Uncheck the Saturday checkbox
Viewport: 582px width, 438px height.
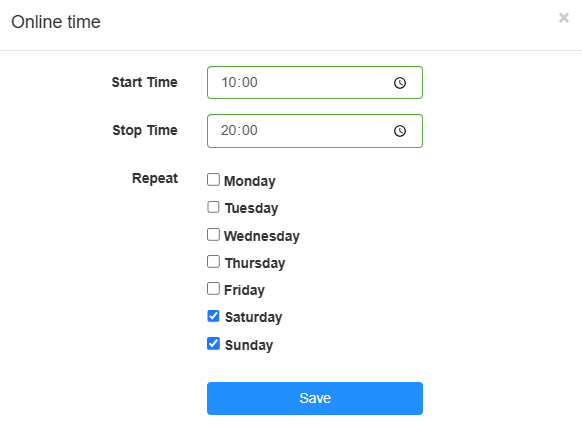(213, 316)
